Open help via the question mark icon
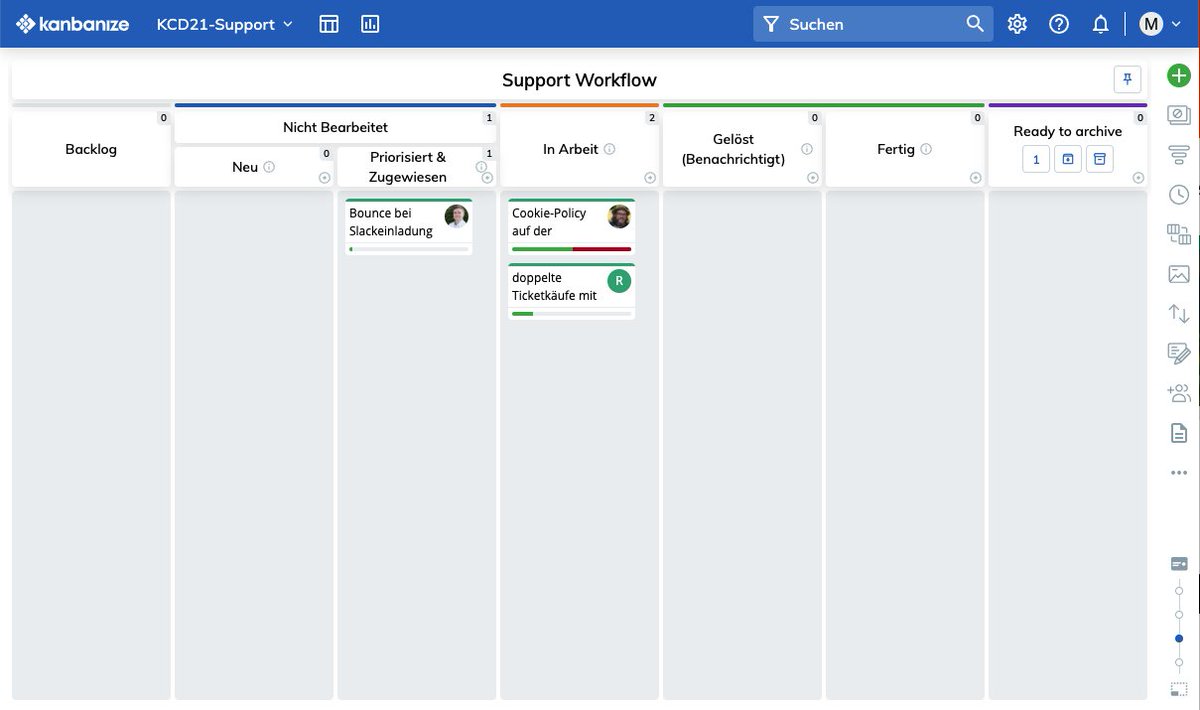The width and height of the screenshot is (1200, 710). (x=1059, y=23)
